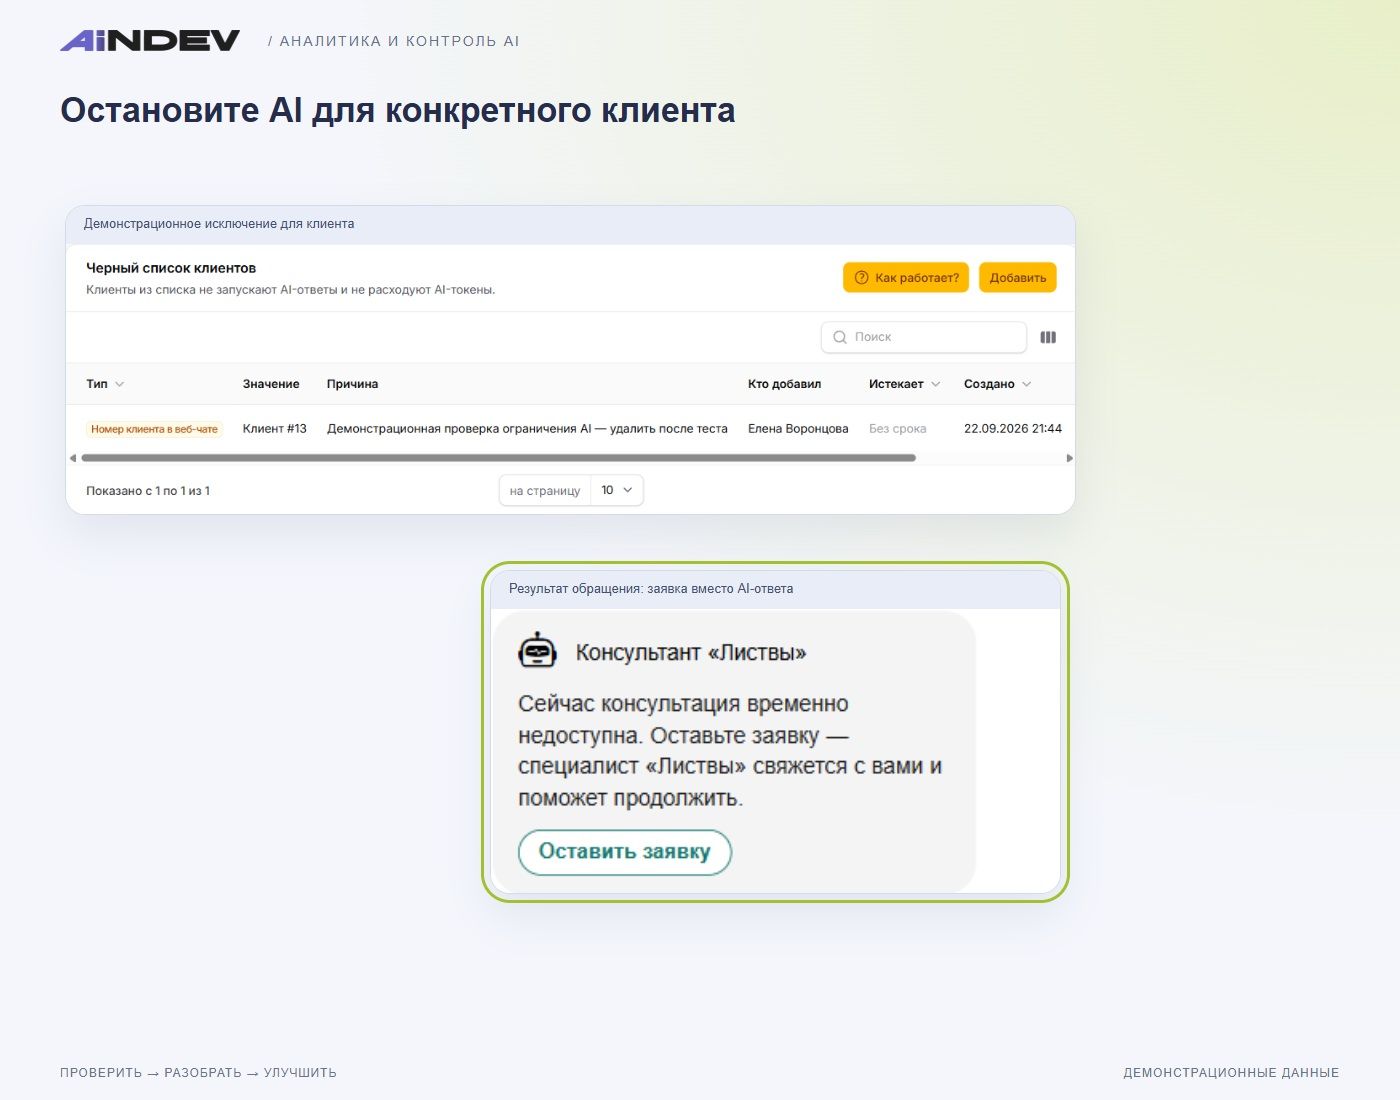Click the magnifier icon in search field
Screen dimensions: 1400x1100
click(x=840, y=337)
